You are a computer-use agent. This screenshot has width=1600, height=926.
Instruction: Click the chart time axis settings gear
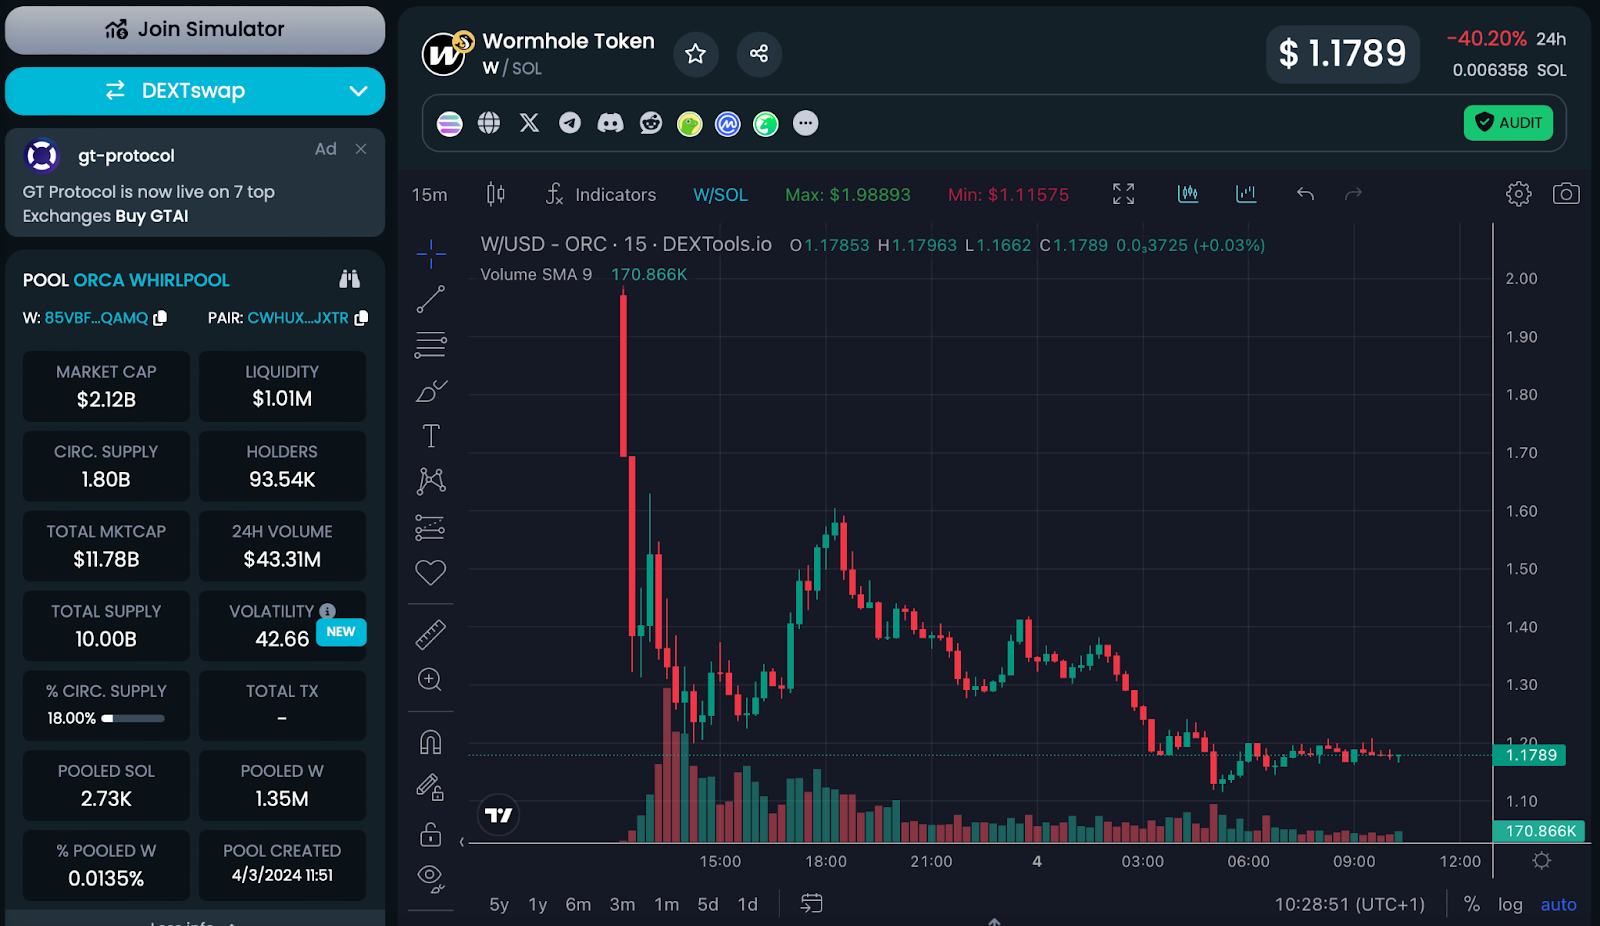[1542, 861]
